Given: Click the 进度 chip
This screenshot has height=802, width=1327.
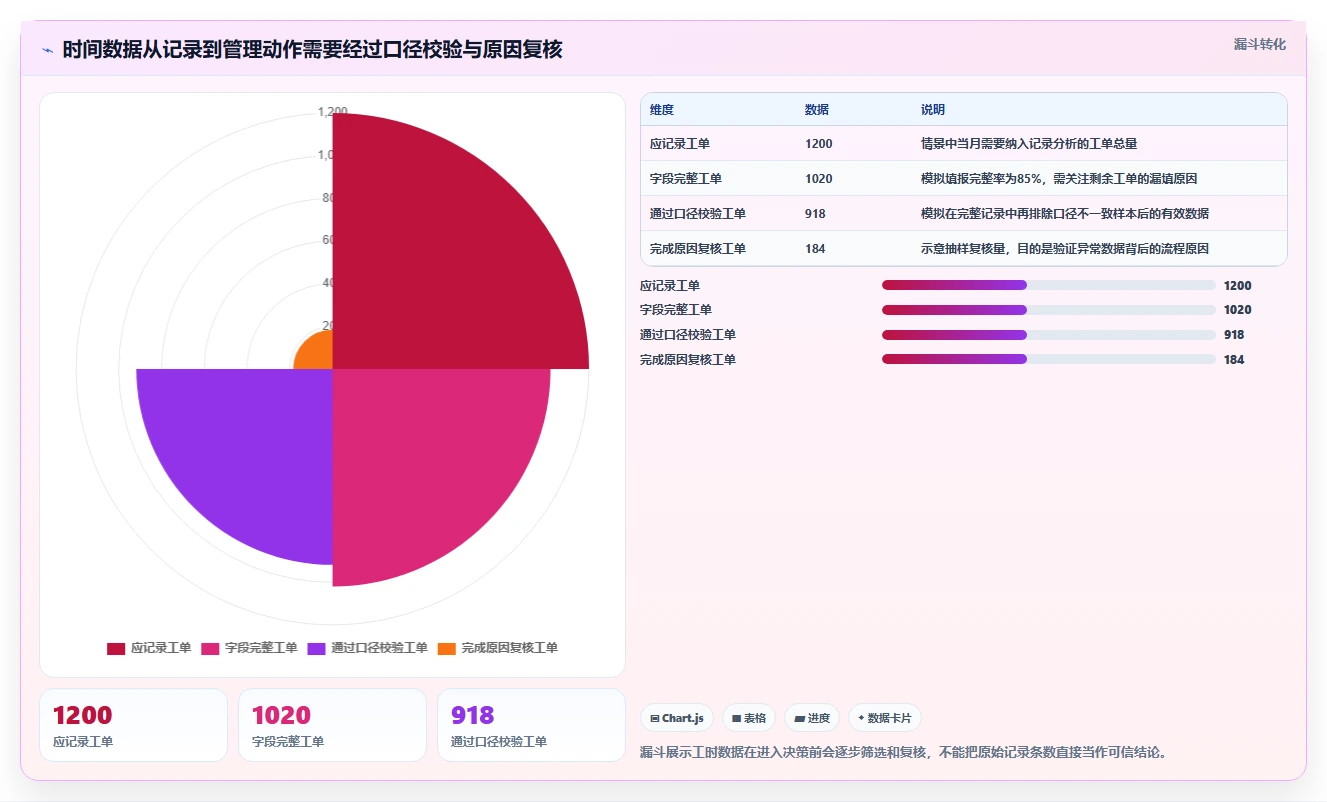Looking at the screenshot, I should click(812, 718).
